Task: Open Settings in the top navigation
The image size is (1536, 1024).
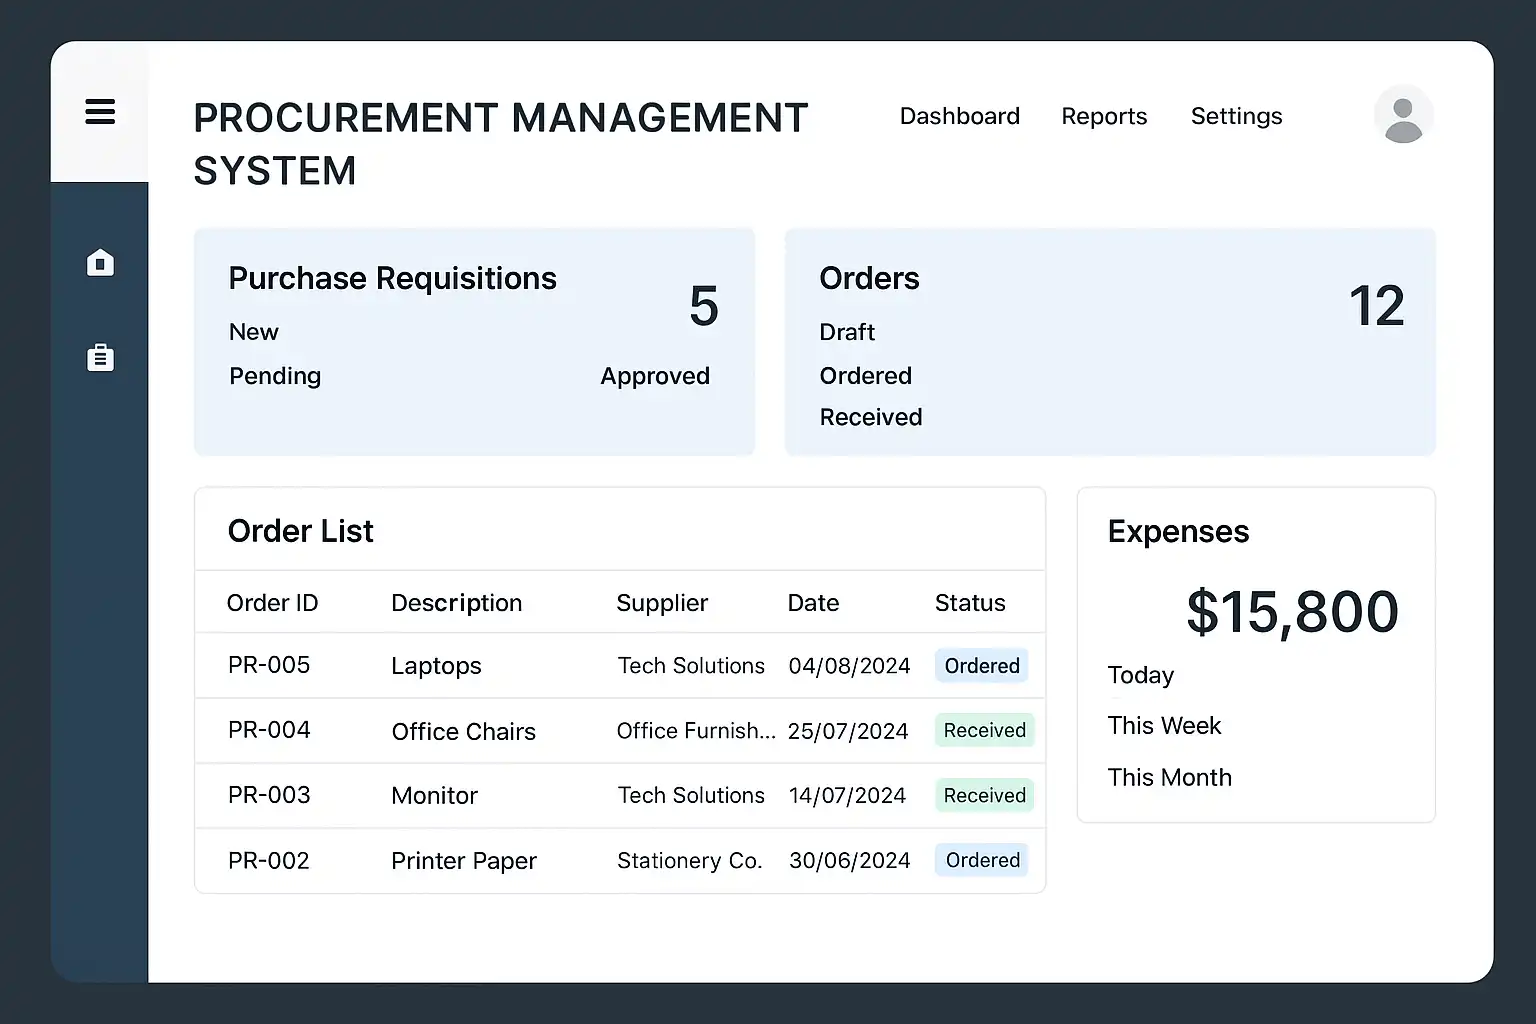Action: [1236, 116]
